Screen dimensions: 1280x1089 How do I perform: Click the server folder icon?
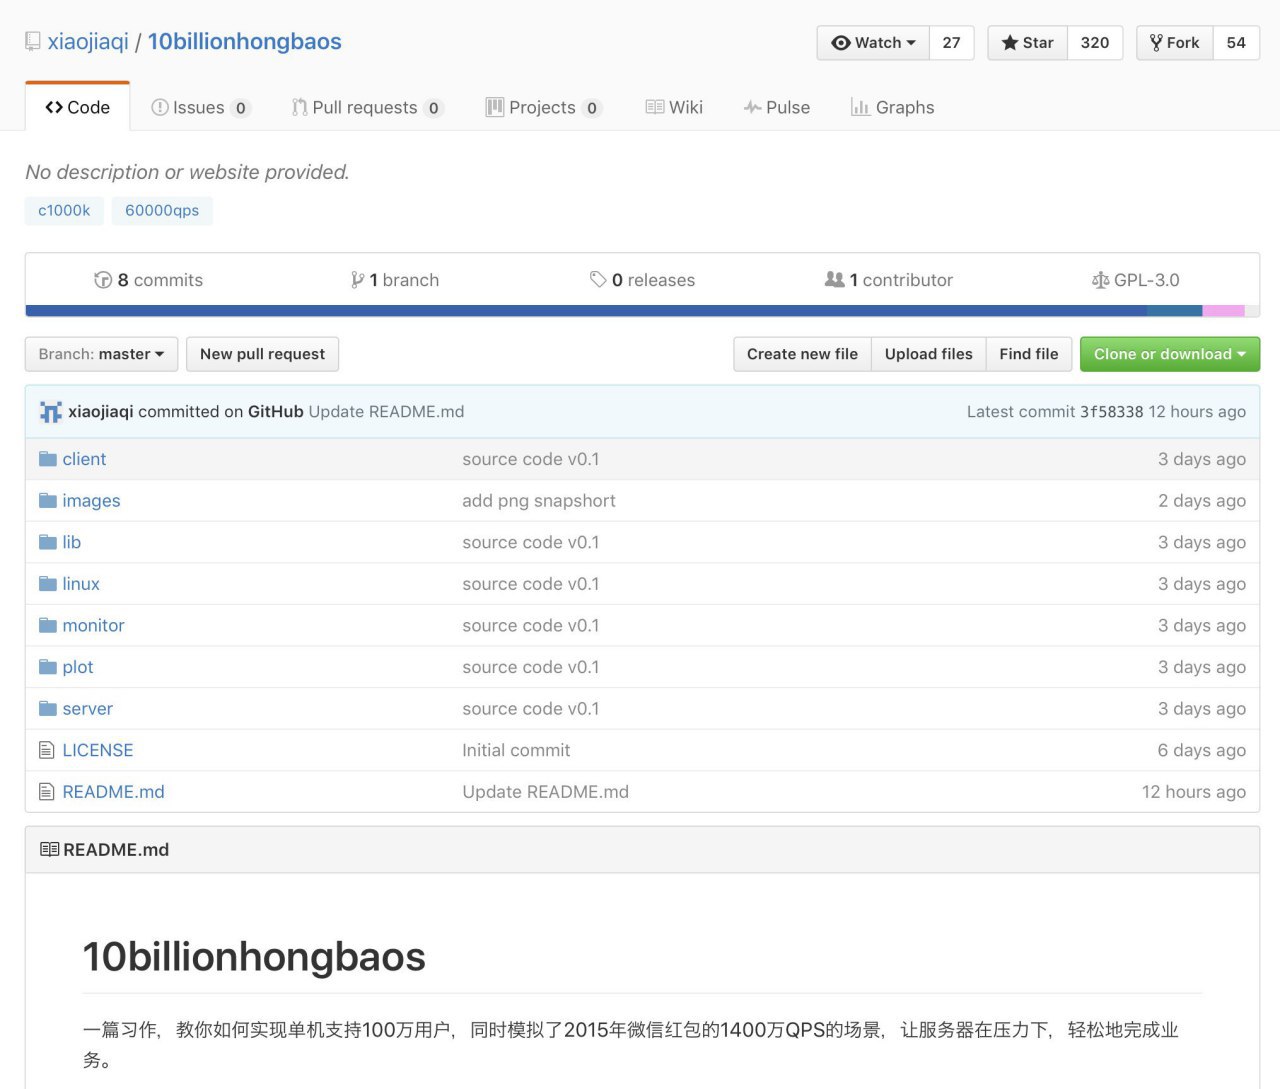47,709
